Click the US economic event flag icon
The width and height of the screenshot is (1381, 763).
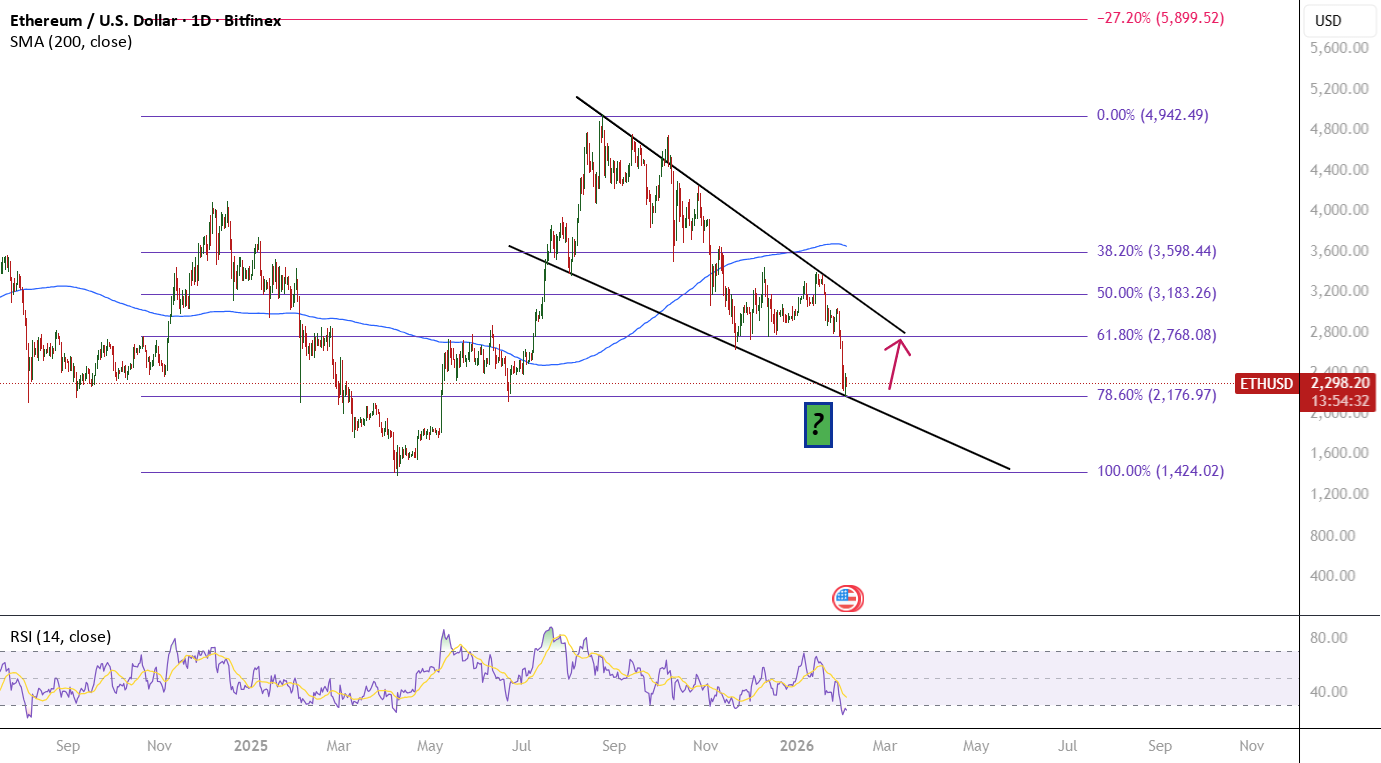point(847,599)
